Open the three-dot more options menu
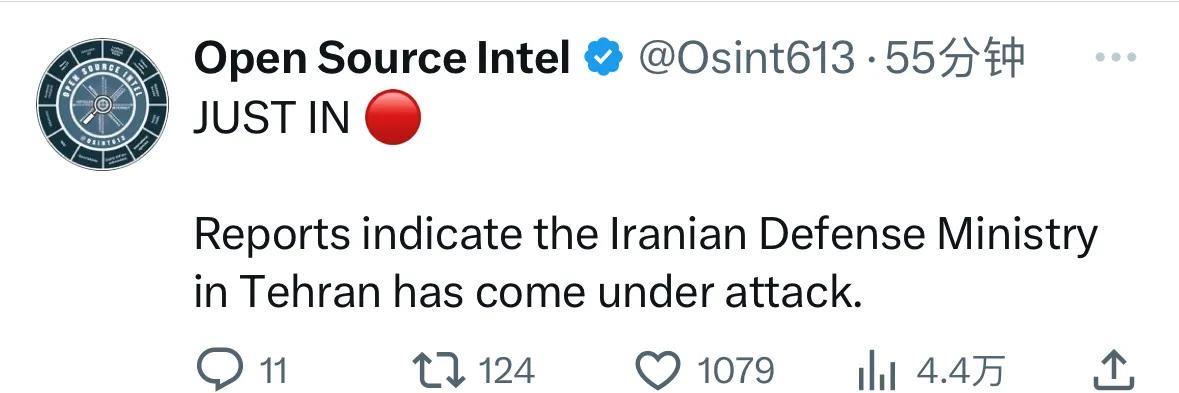 tap(1116, 57)
